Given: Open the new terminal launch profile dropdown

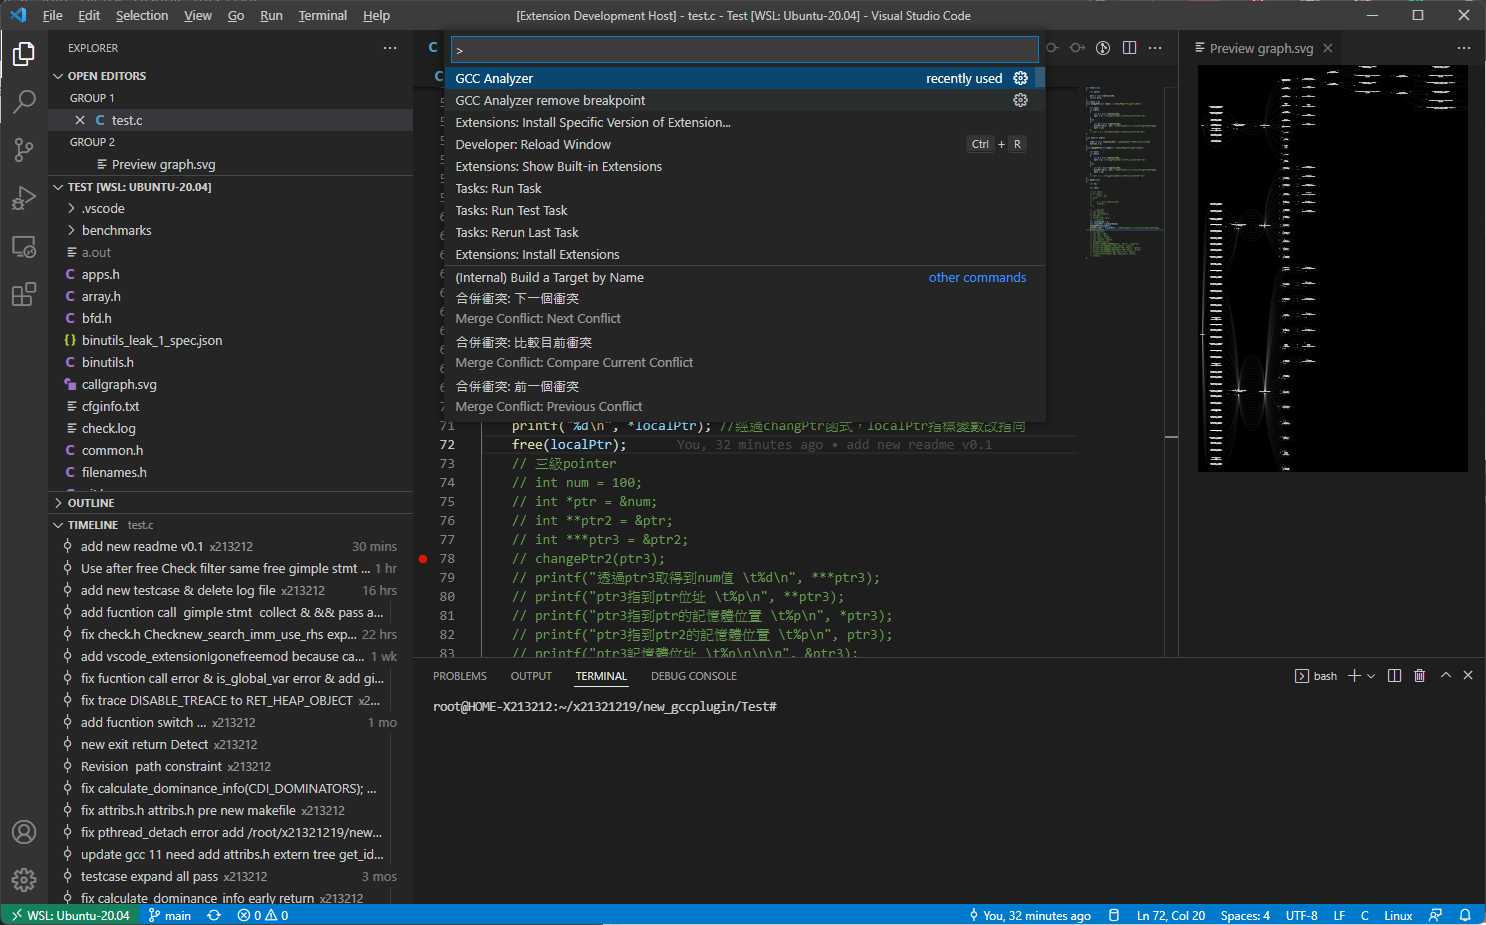Looking at the screenshot, I should coord(1371,676).
